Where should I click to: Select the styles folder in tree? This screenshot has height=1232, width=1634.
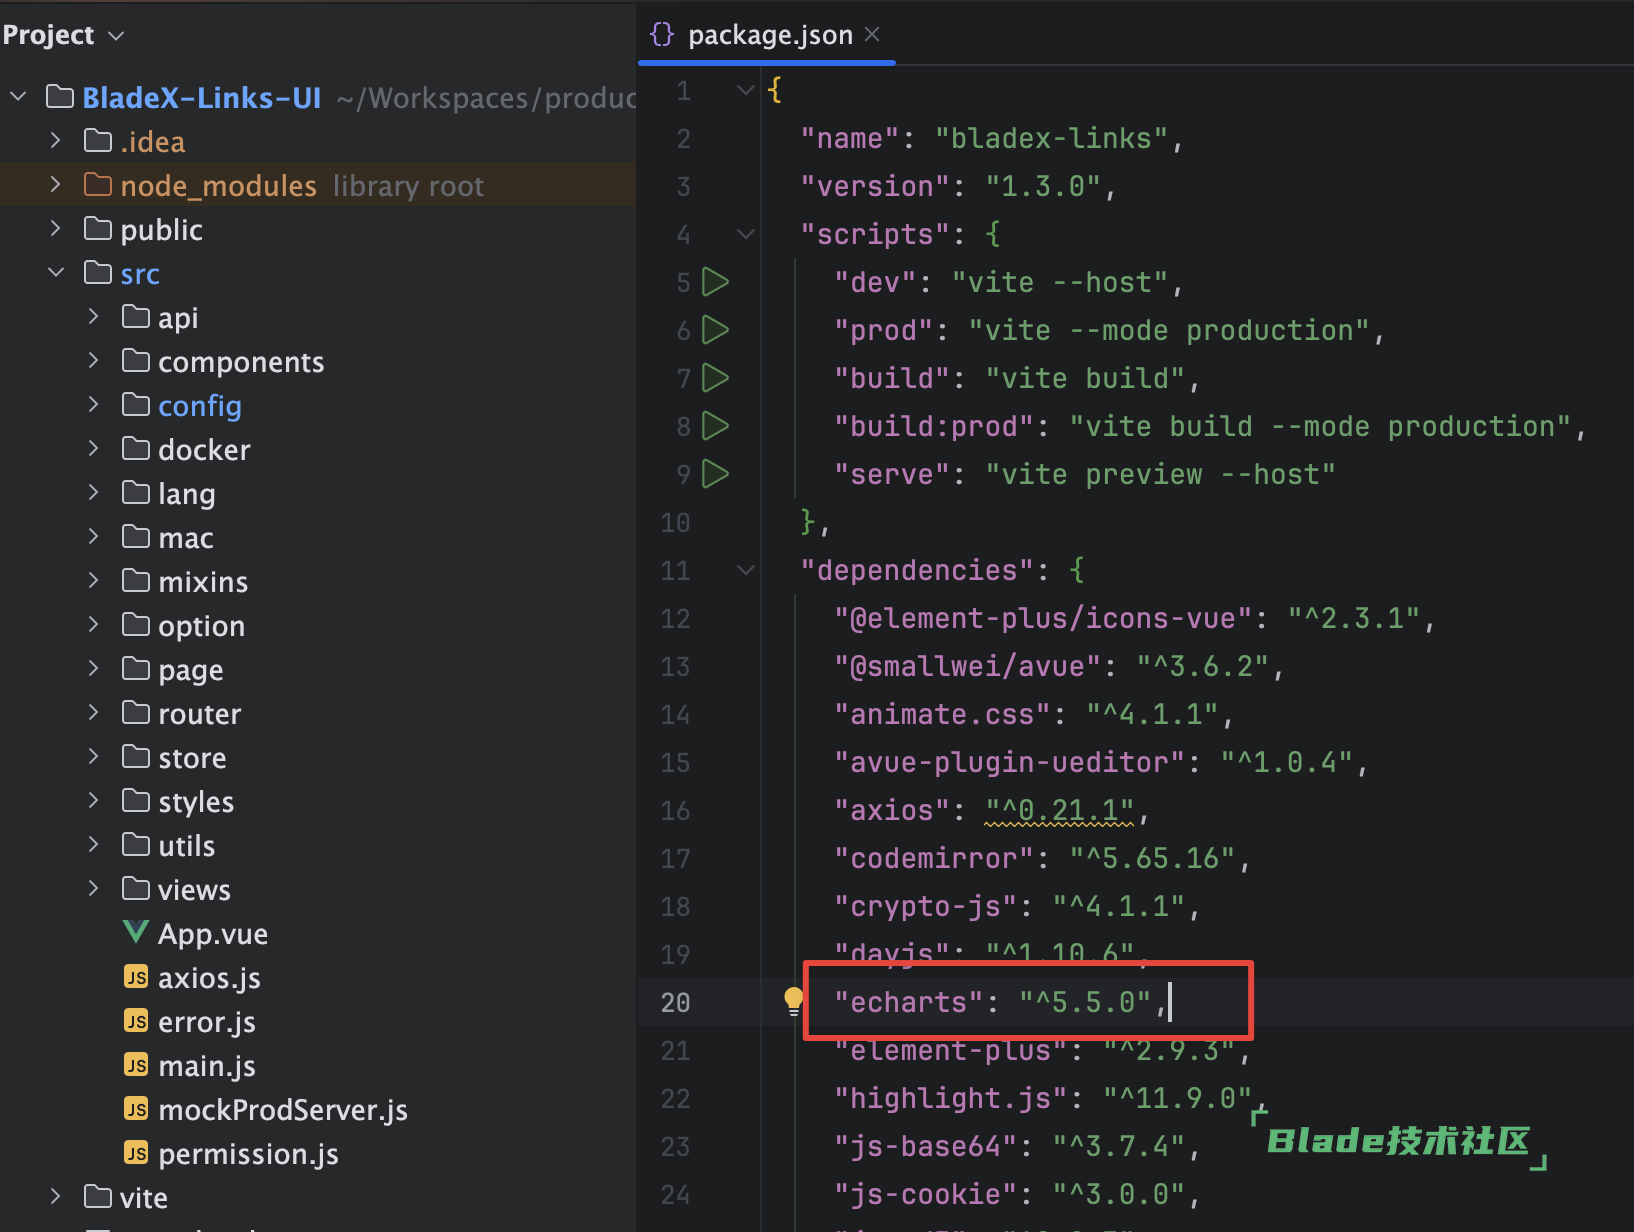[x=196, y=802]
